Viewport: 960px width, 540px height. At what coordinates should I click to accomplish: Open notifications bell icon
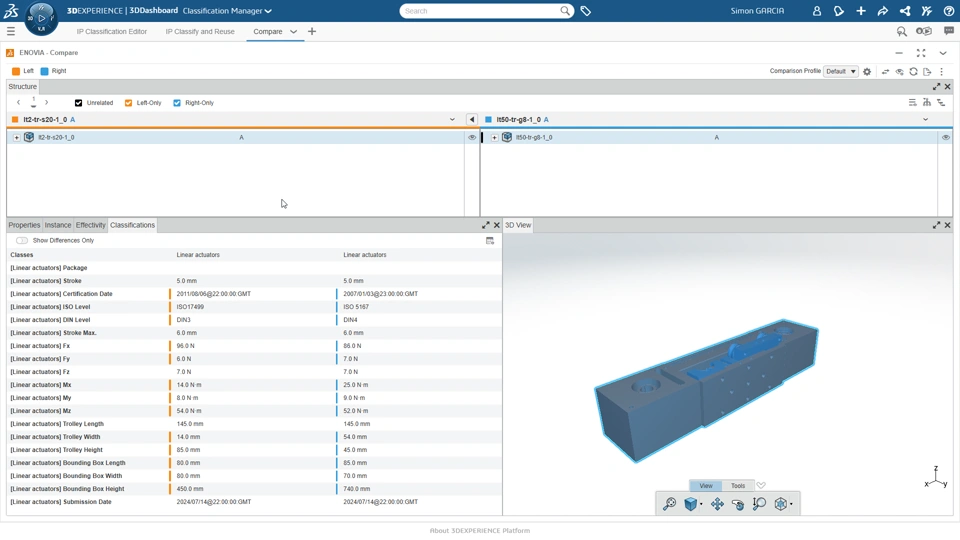point(839,11)
